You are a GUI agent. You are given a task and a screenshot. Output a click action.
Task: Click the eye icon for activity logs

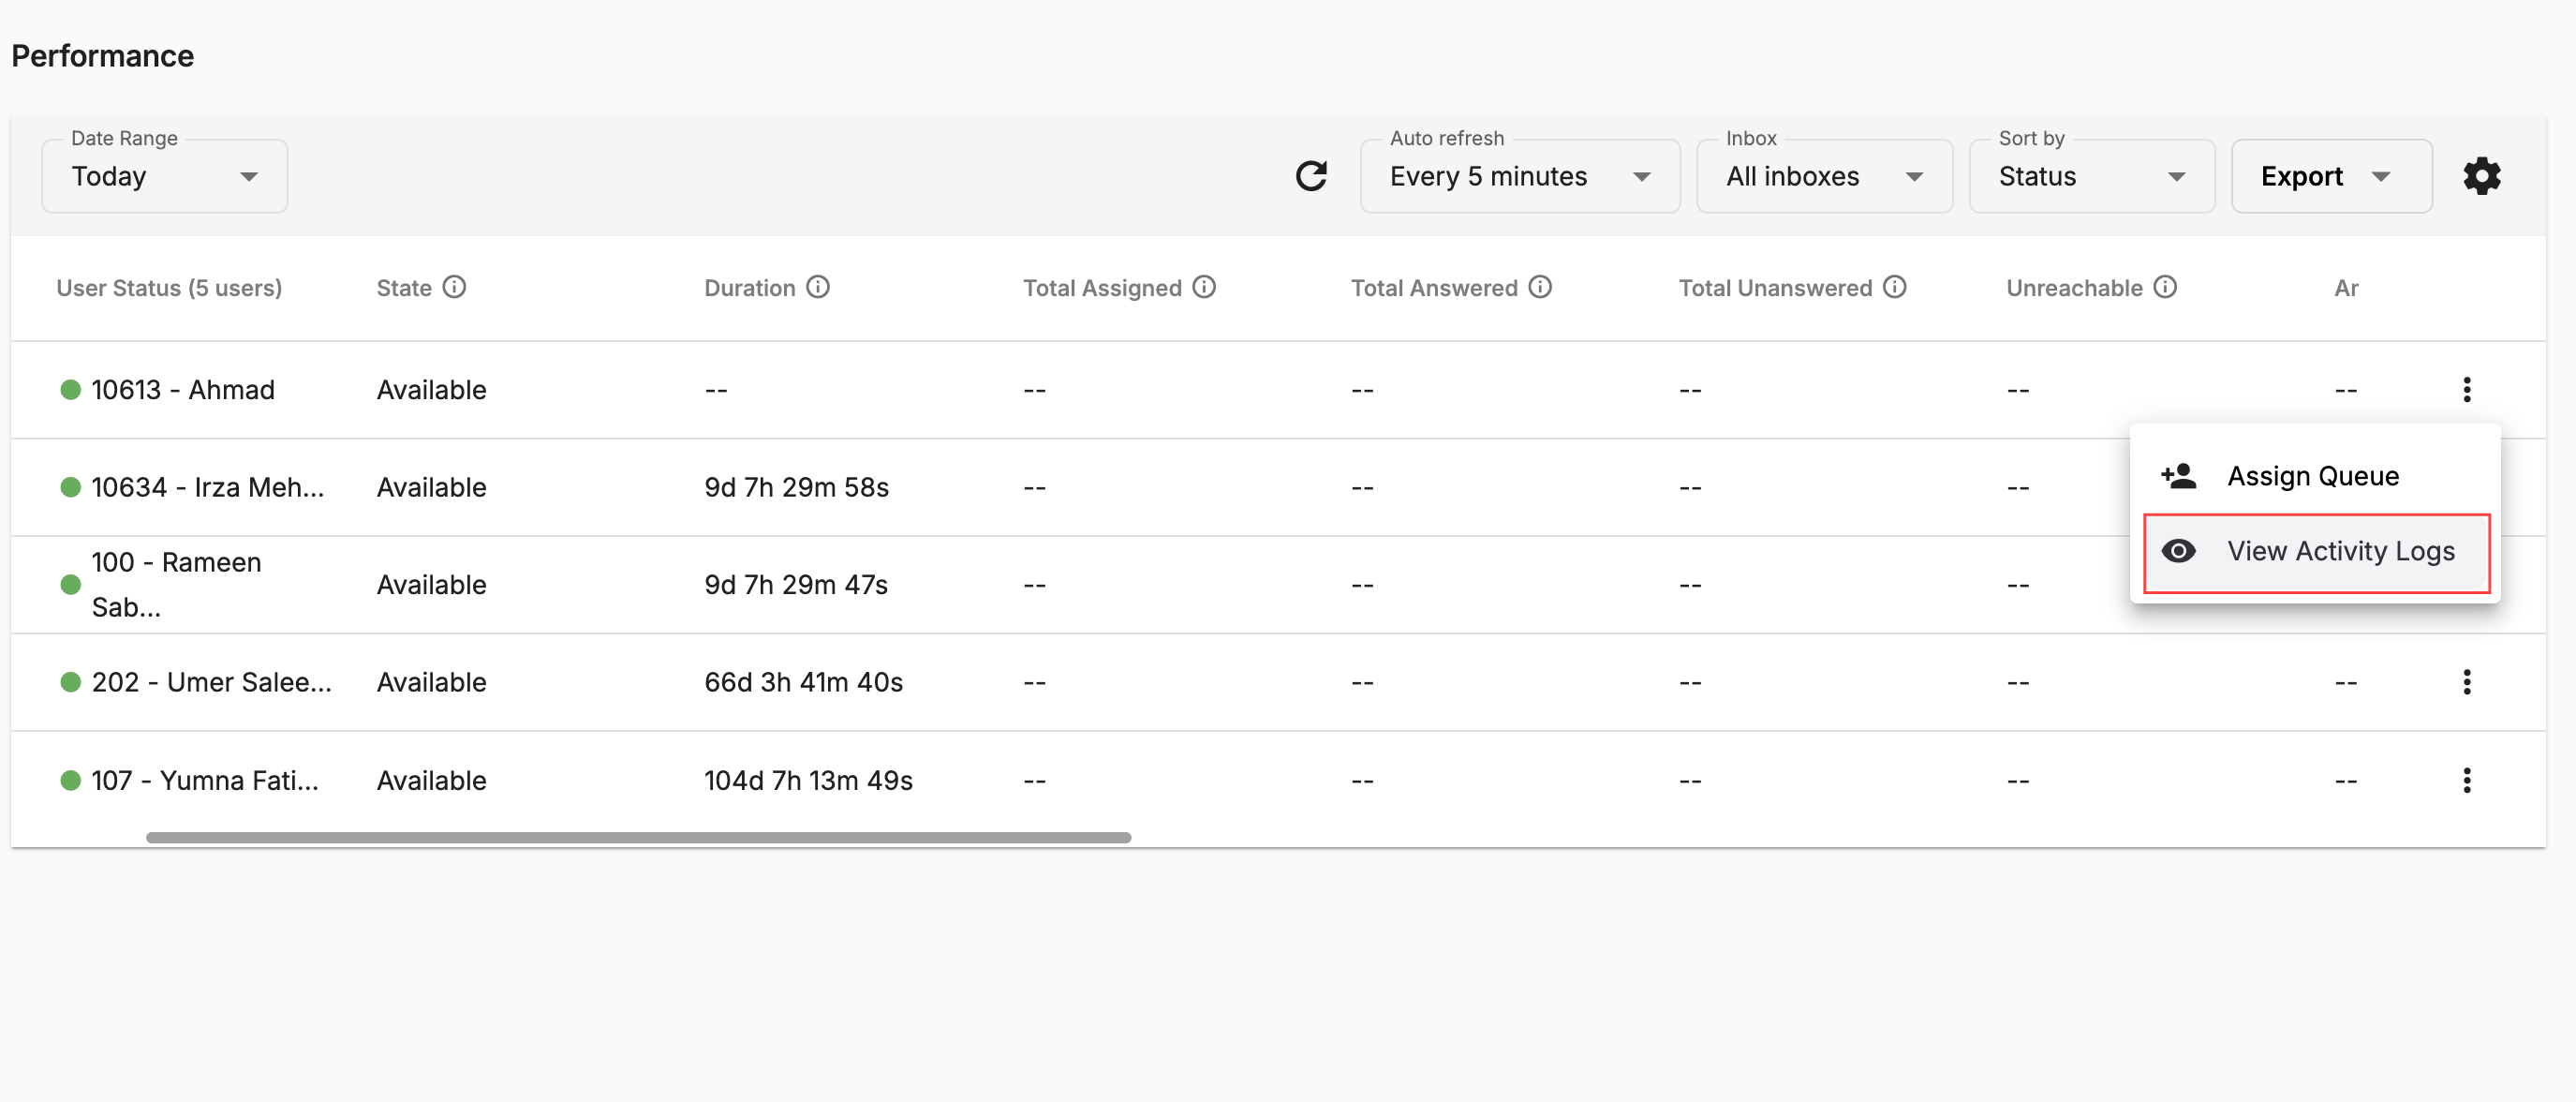point(2179,551)
